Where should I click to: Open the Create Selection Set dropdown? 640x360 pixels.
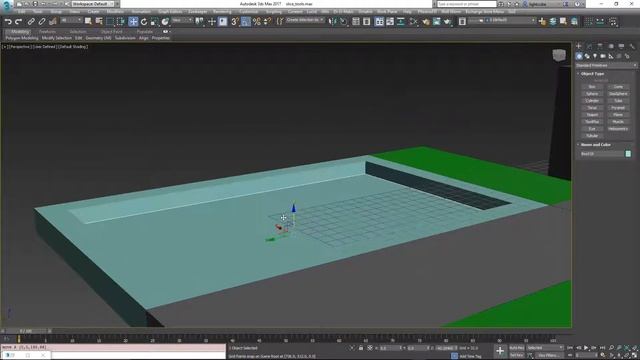click(305, 20)
